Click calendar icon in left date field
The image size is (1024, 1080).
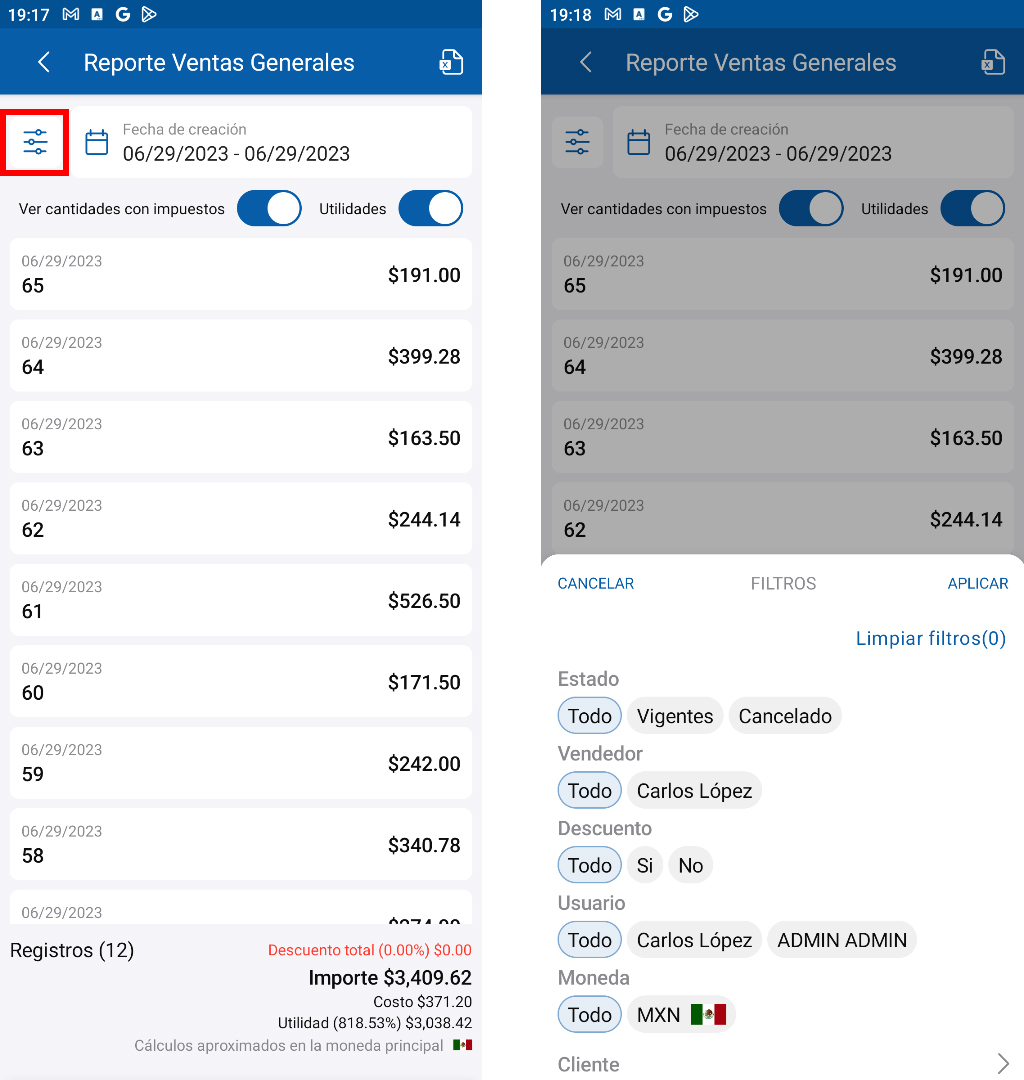pos(97,142)
